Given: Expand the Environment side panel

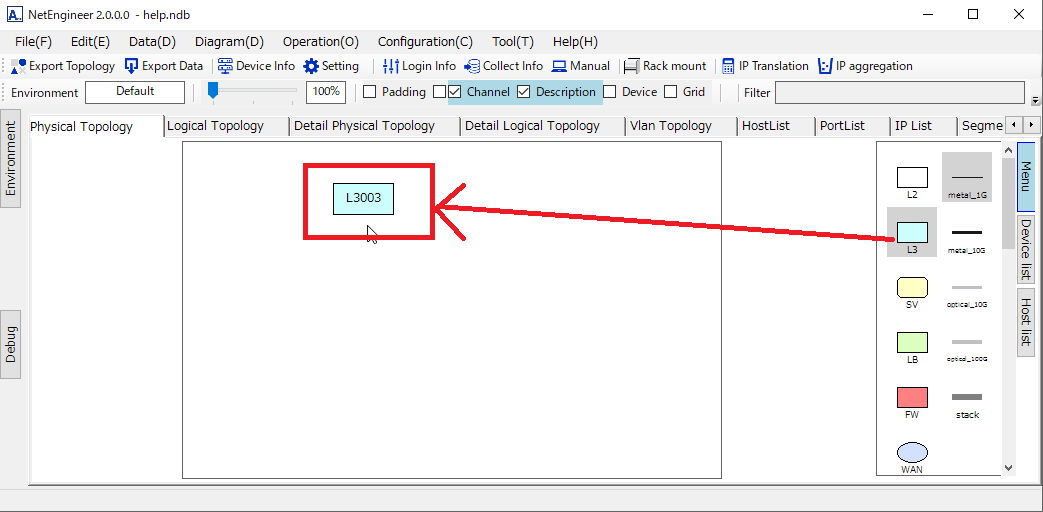Looking at the screenshot, I should (x=10, y=158).
